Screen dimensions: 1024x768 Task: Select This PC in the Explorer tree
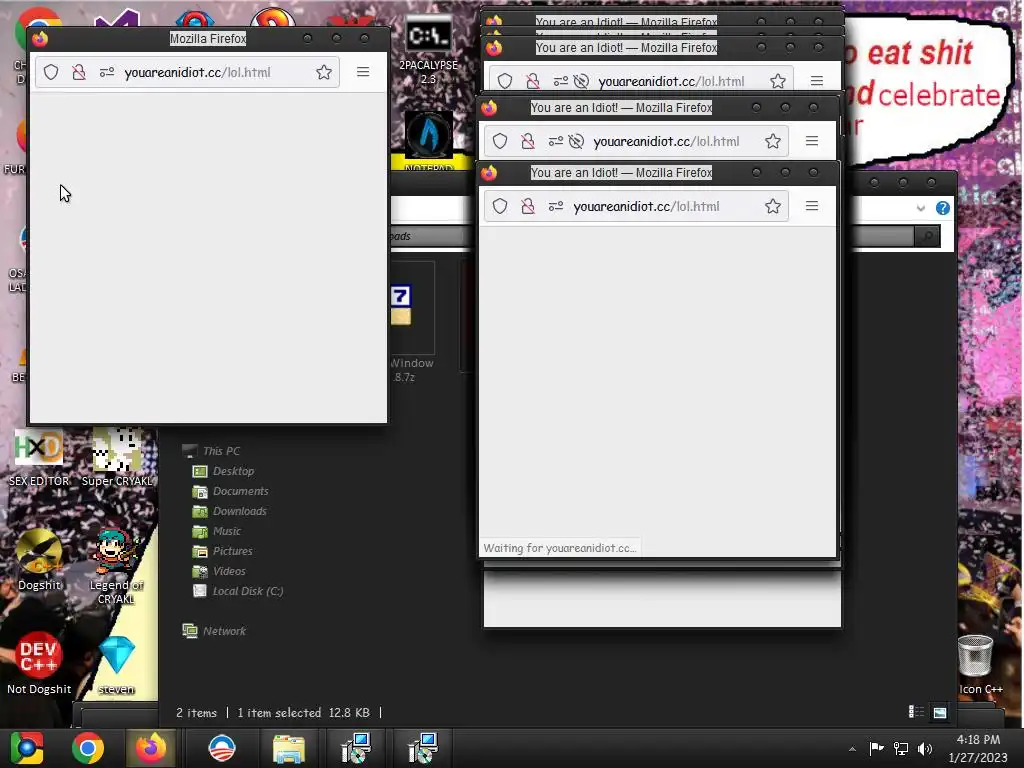click(x=212, y=451)
